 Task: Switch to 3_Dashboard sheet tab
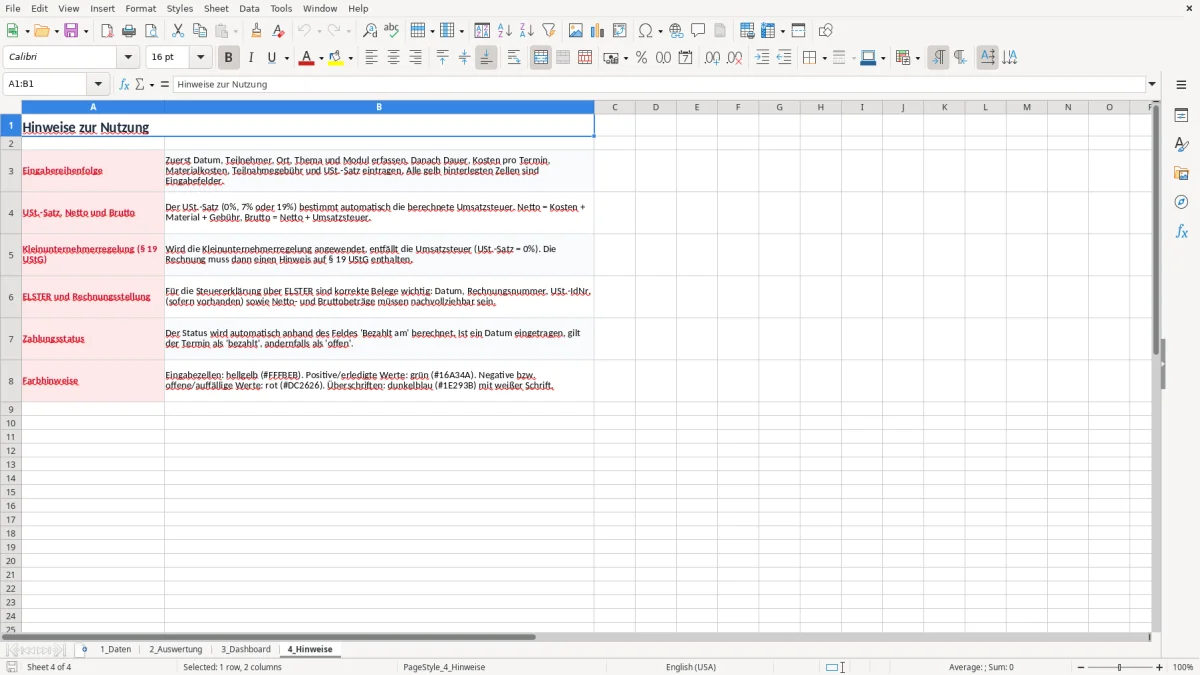pos(245,649)
